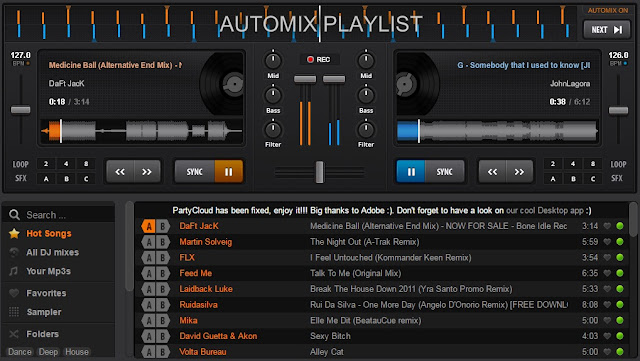The width and height of the screenshot is (640, 361).
Task: Open the Sampler section
Action: (44, 312)
